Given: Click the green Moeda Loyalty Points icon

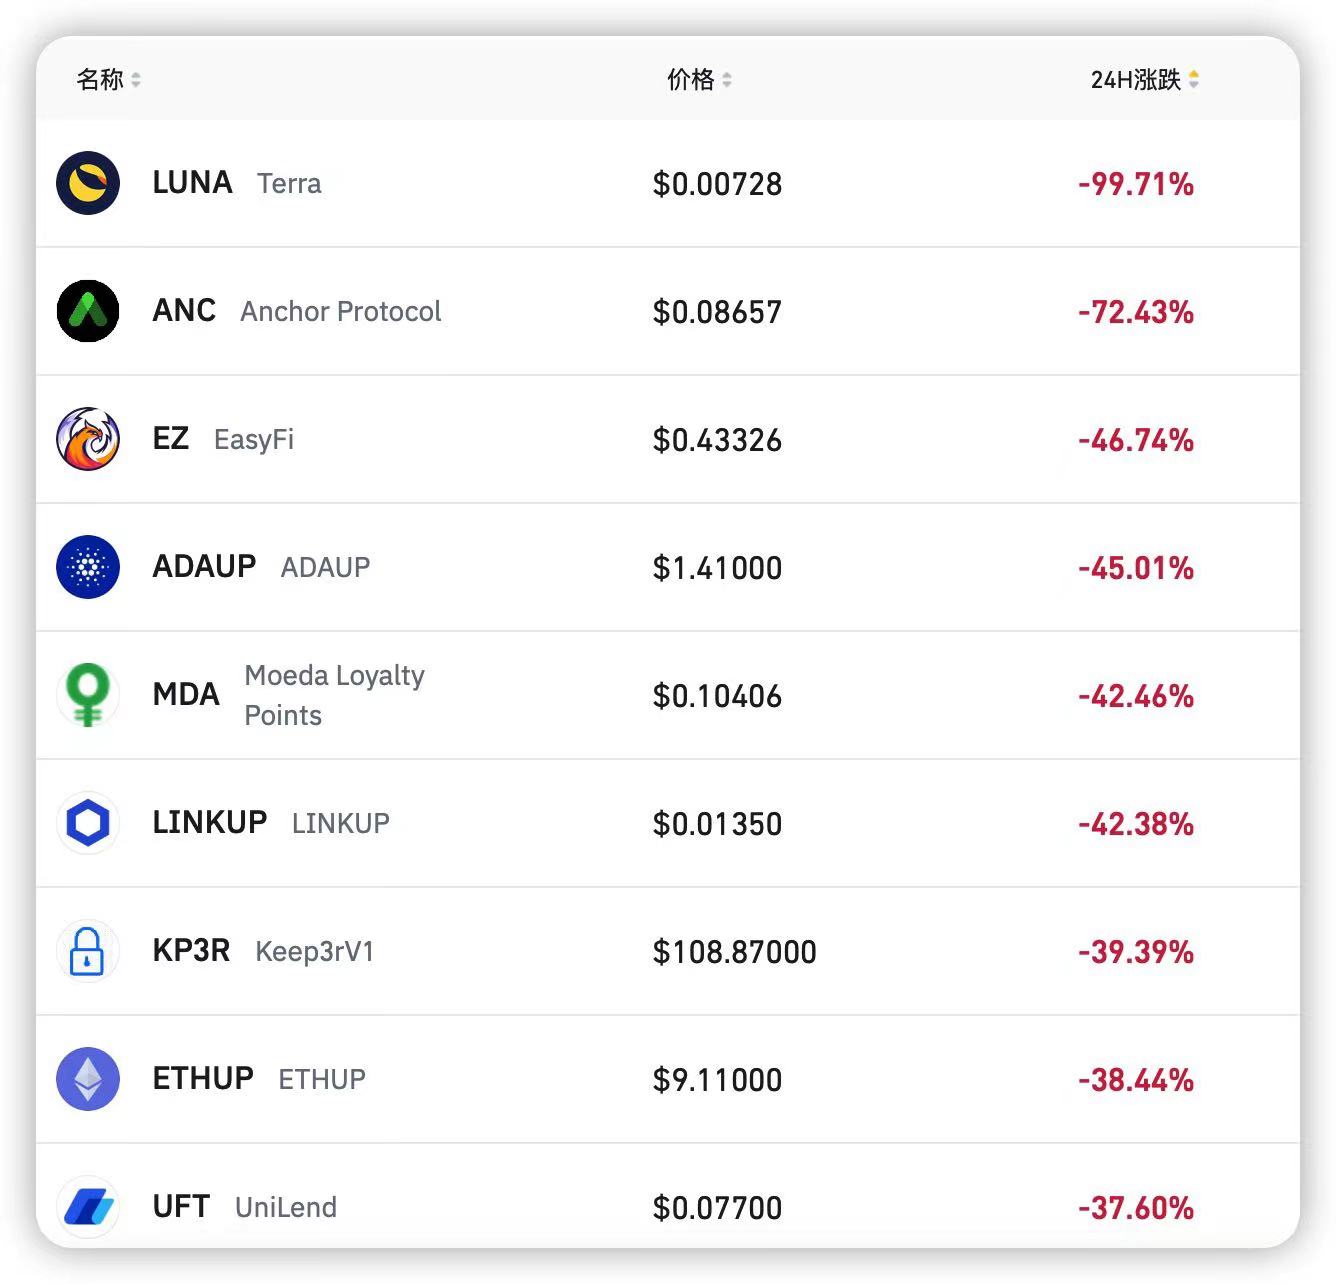Looking at the screenshot, I should [x=88, y=695].
